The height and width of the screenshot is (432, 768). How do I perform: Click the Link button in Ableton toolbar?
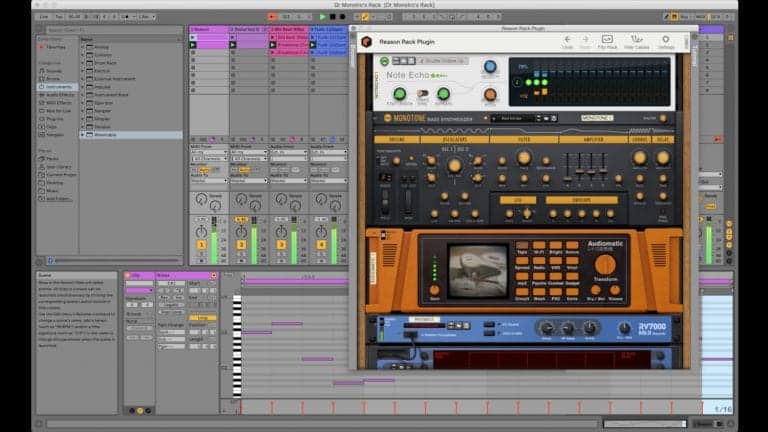(x=43, y=17)
